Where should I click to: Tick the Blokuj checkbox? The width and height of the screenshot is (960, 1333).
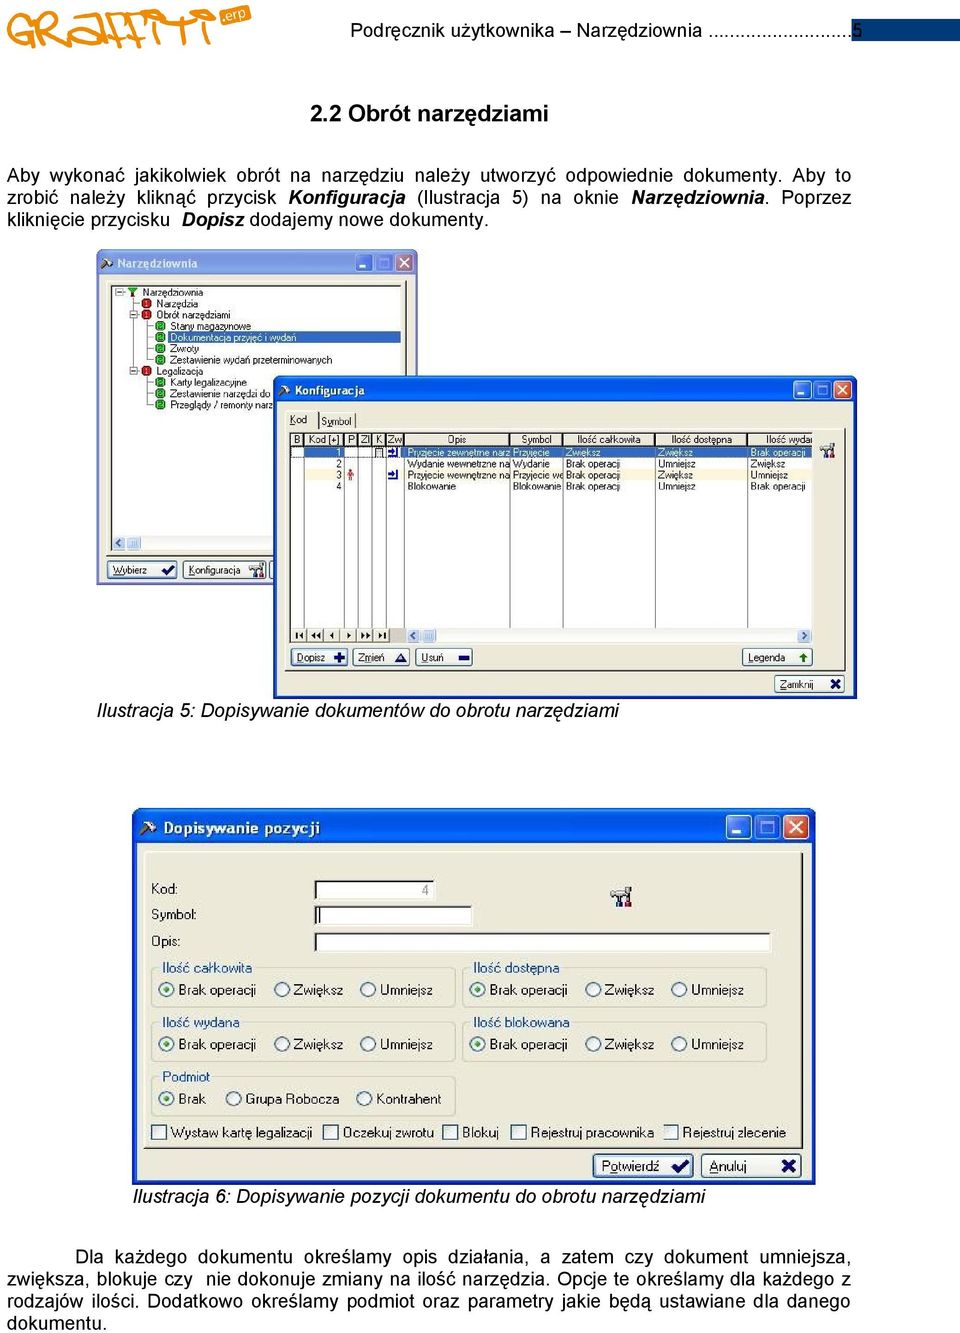[x=450, y=1132]
